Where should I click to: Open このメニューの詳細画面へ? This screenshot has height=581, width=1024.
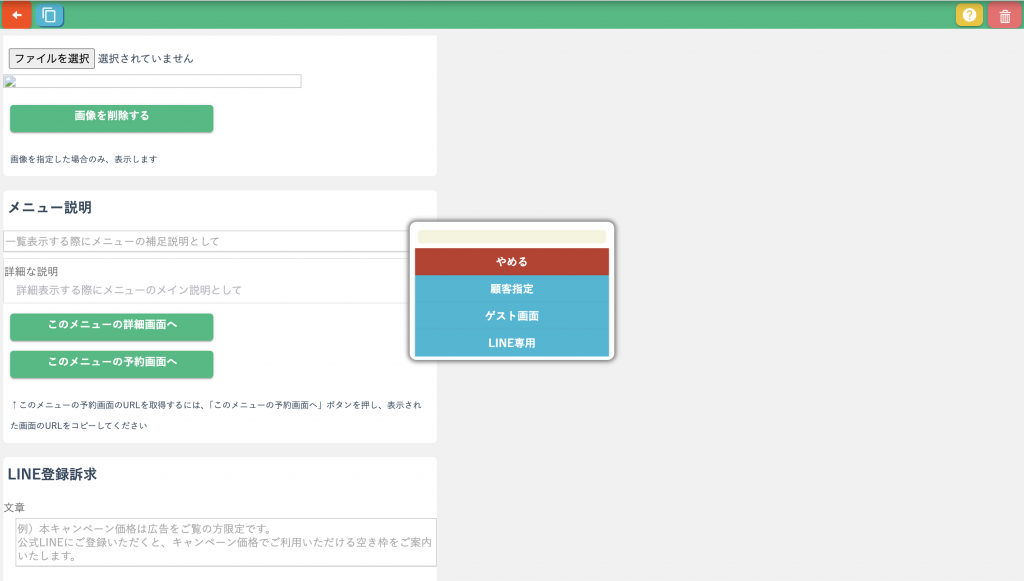[x=112, y=326]
